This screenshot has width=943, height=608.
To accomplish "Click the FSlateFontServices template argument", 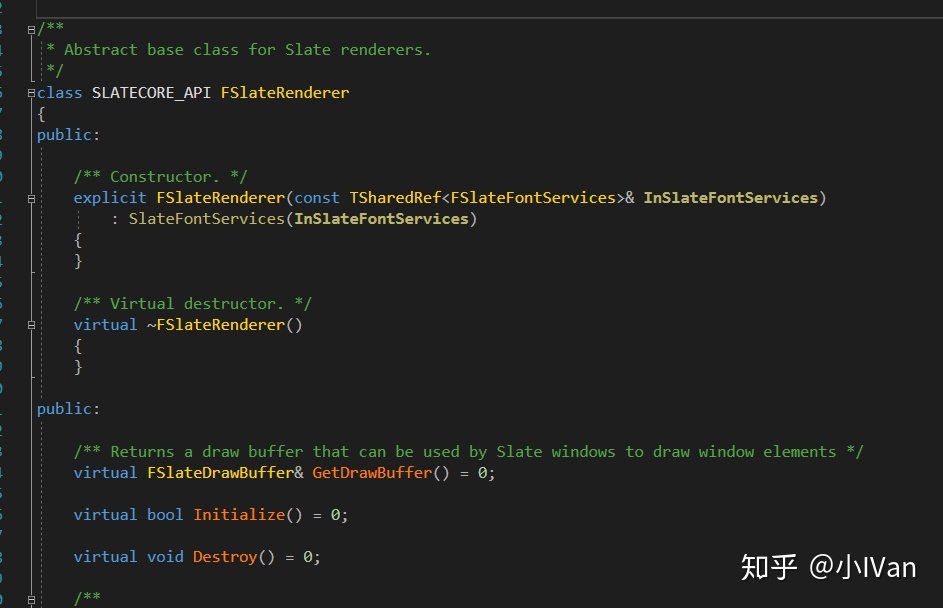I will [533, 198].
